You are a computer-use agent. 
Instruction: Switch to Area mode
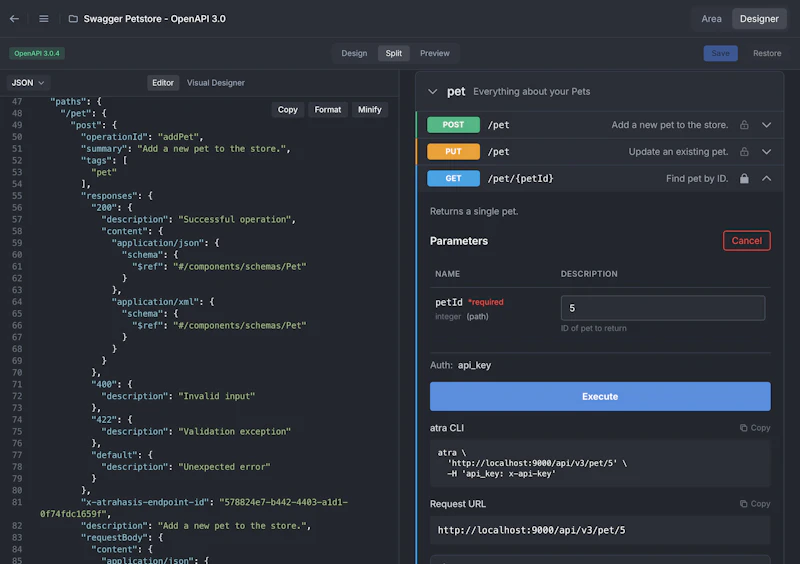[711, 19]
